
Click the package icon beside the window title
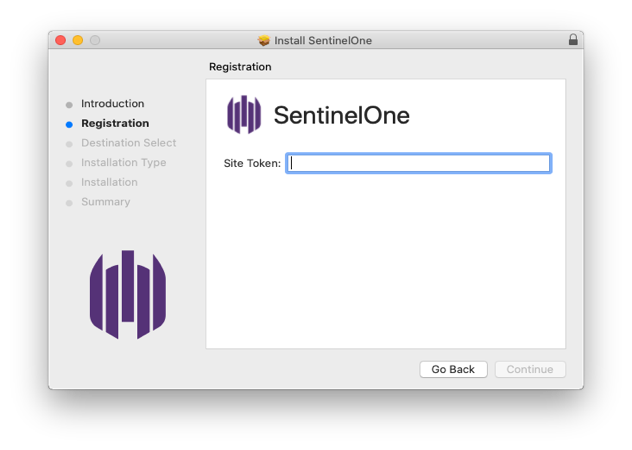click(x=264, y=40)
